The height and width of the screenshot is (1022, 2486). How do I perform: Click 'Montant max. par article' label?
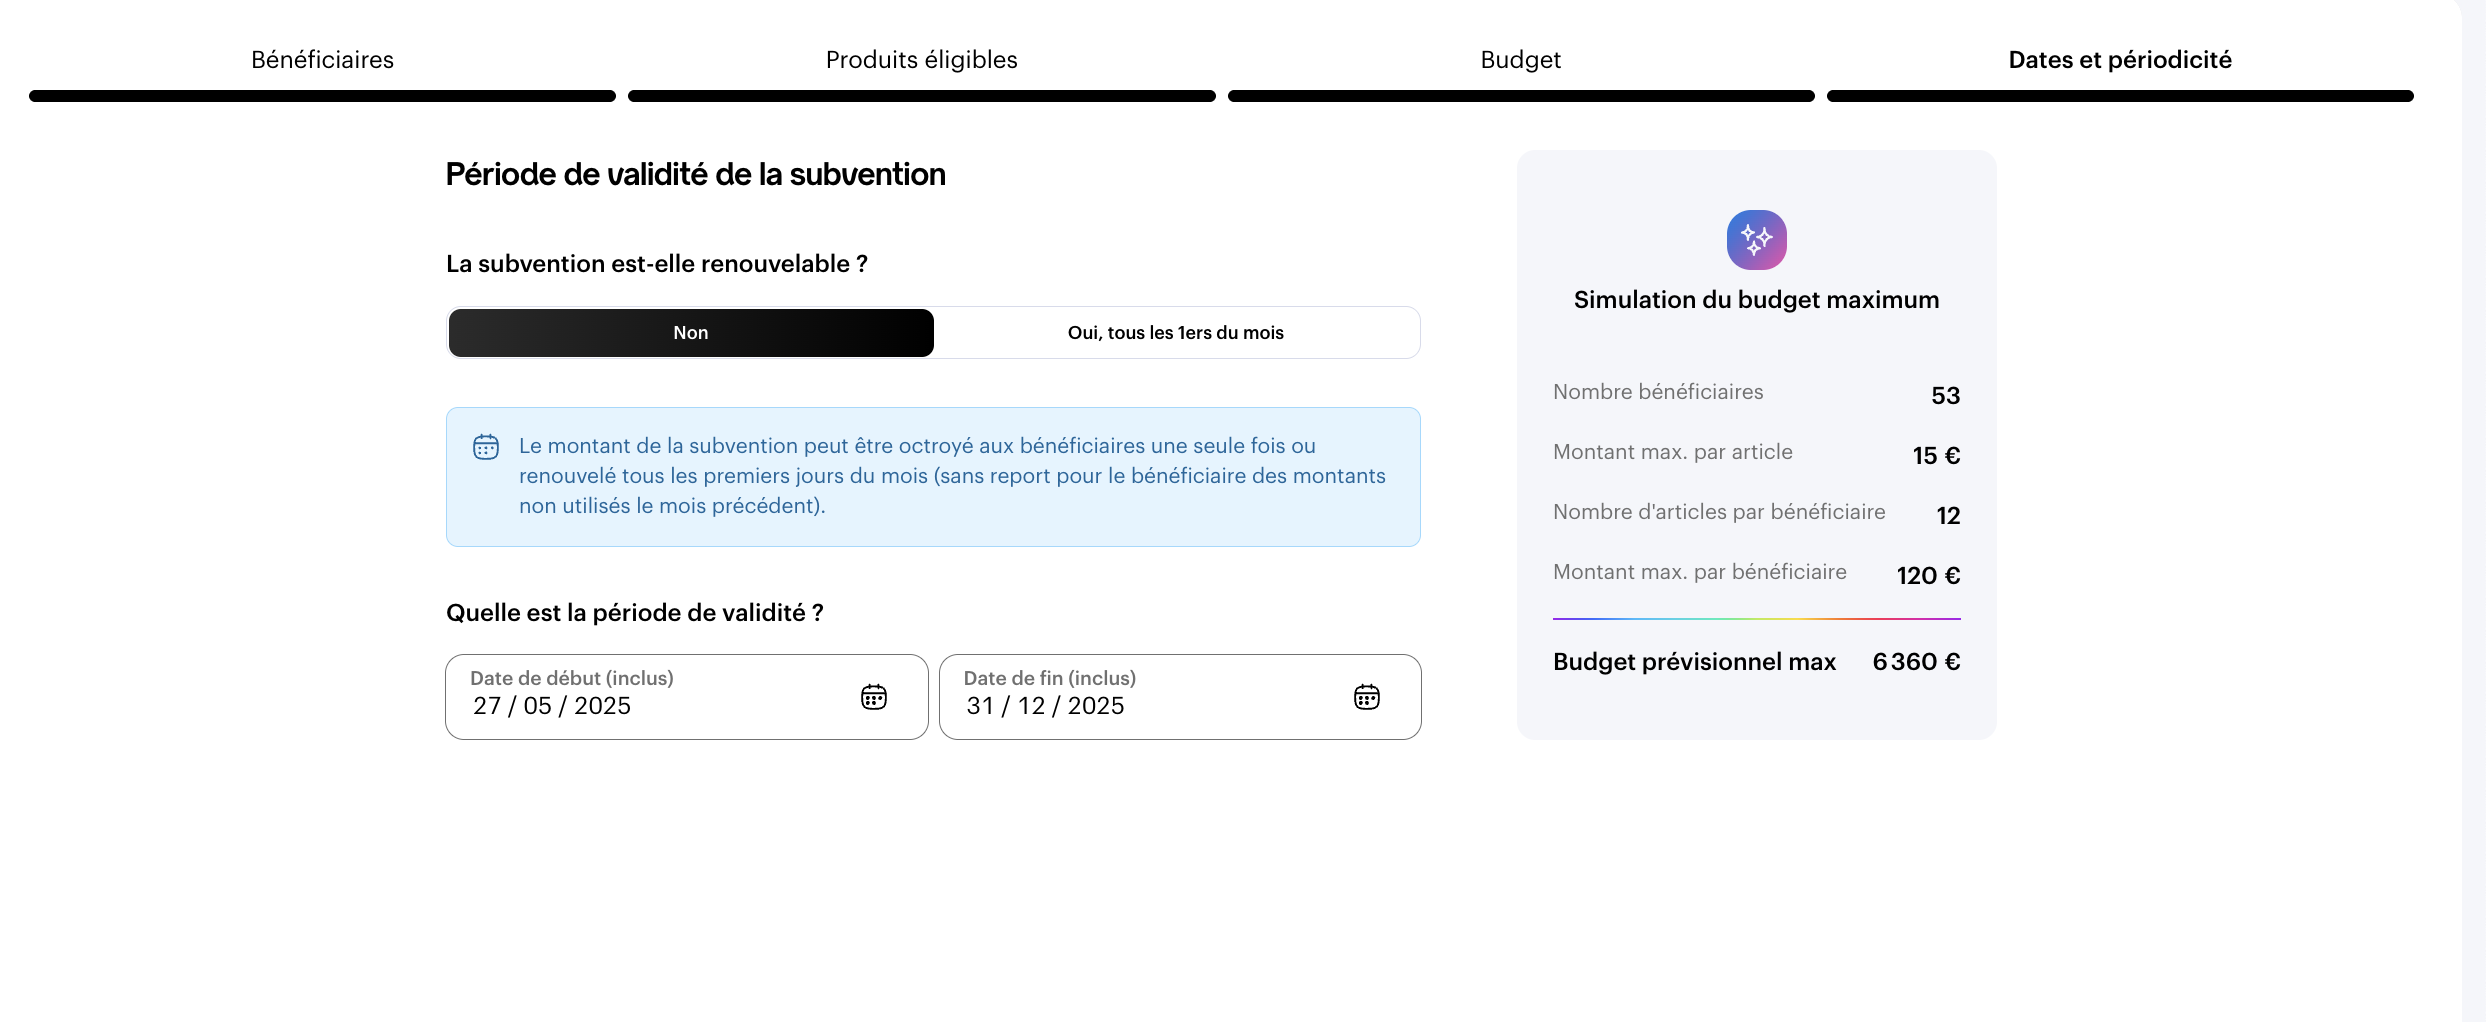pyautogui.click(x=1673, y=452)
